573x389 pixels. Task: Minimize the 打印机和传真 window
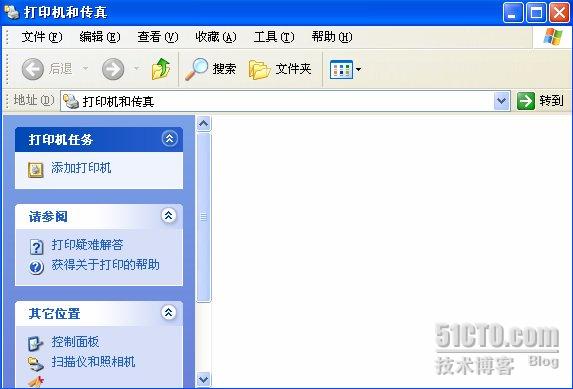click(512, 12)
